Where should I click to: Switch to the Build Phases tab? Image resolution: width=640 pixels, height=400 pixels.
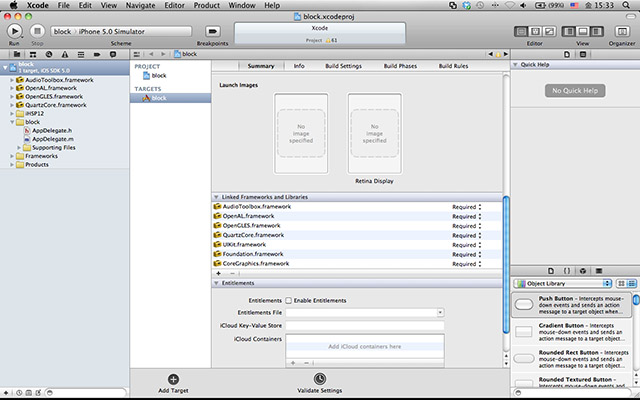point(400,66)
